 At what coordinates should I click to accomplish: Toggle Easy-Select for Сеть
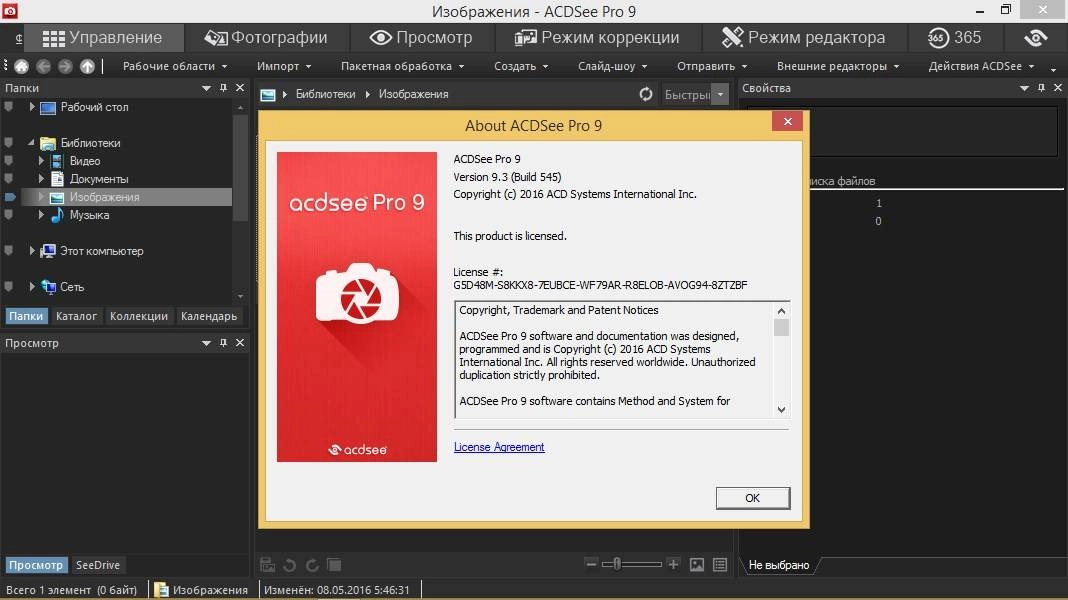(8, 287)
